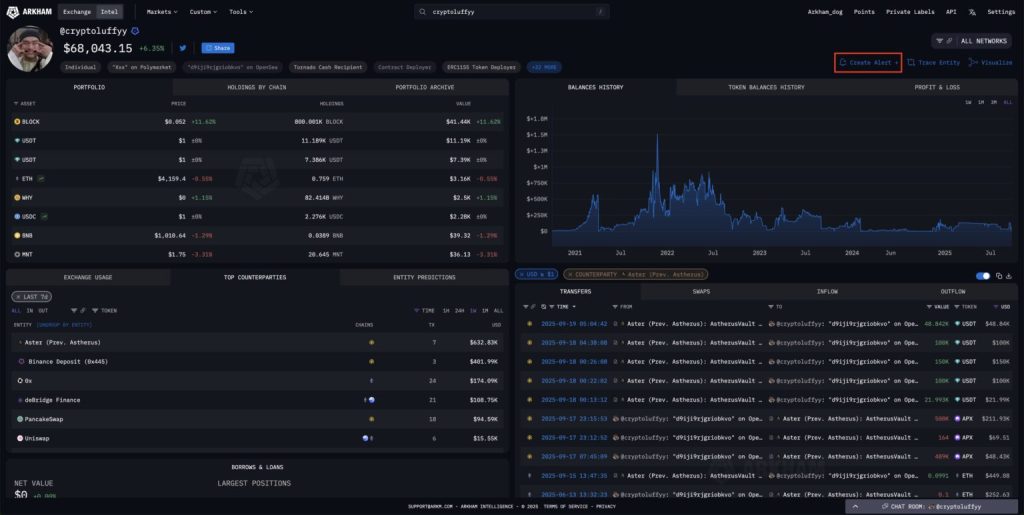Click the MNT token icon in the portfolio
Screen dimensions: 1024x515
17,255
